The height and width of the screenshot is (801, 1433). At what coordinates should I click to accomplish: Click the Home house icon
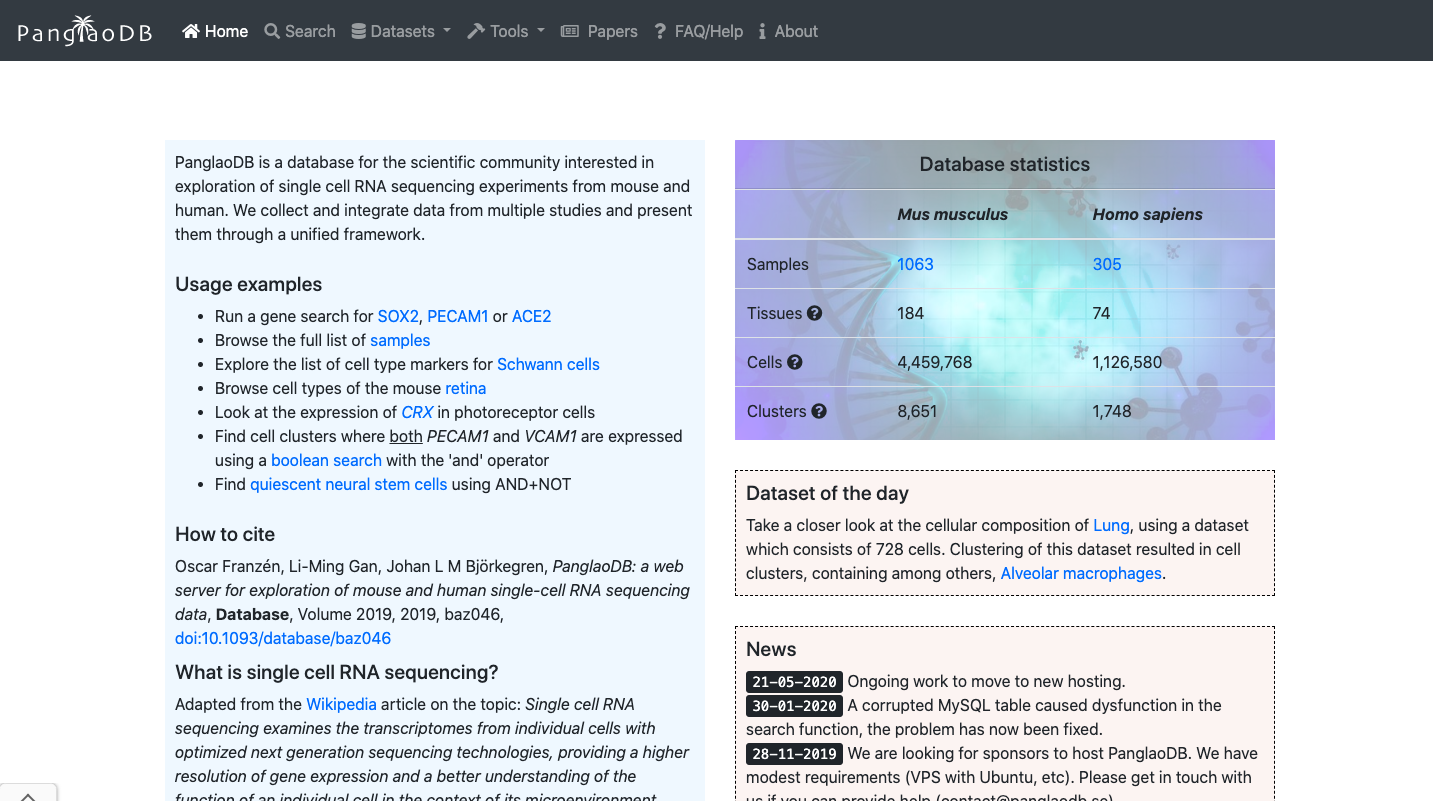click(x=191, y=31)
